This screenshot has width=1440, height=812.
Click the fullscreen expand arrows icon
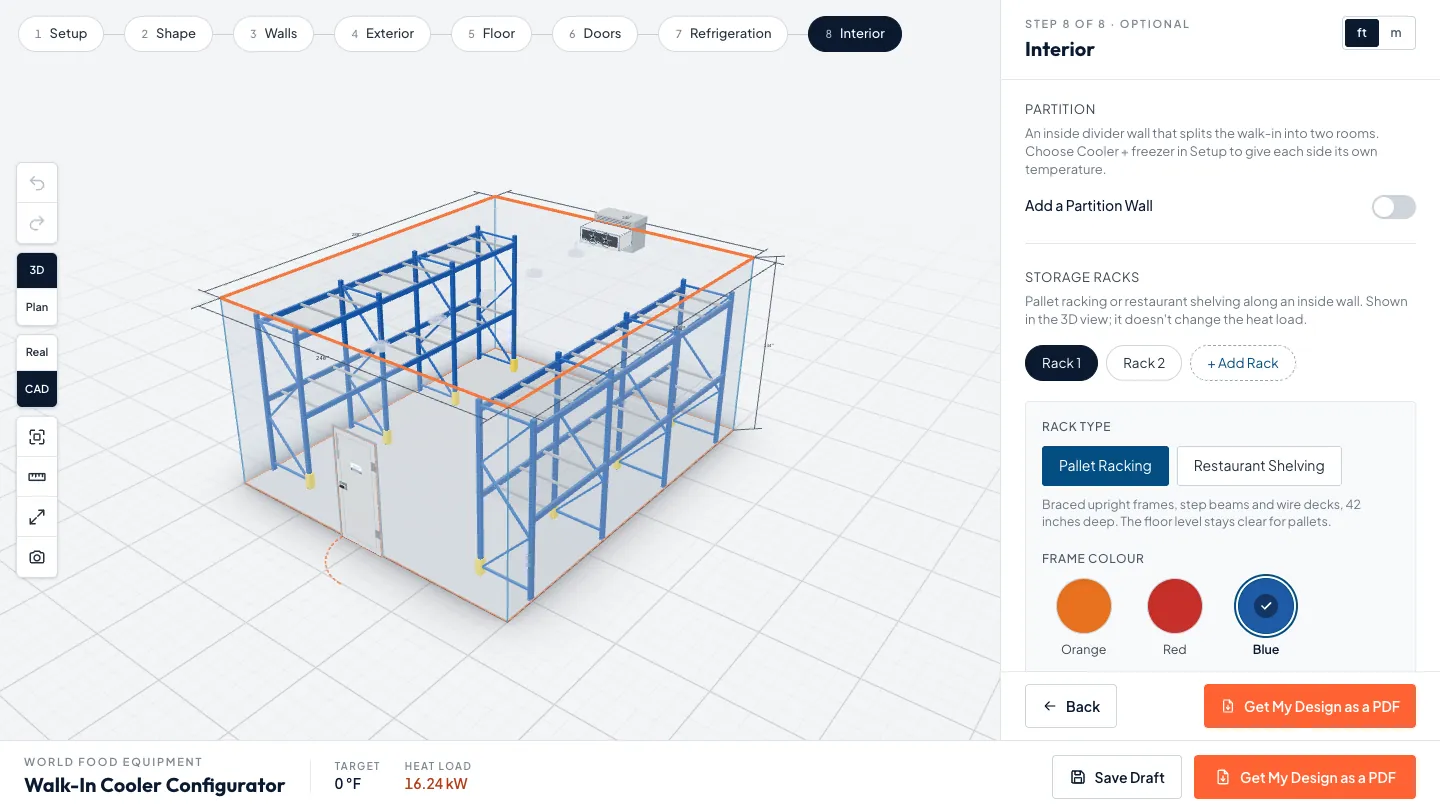[37, 517]
